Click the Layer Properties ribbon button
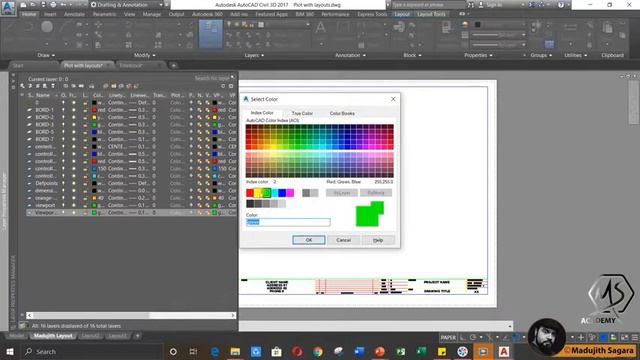 pos(211,34)
